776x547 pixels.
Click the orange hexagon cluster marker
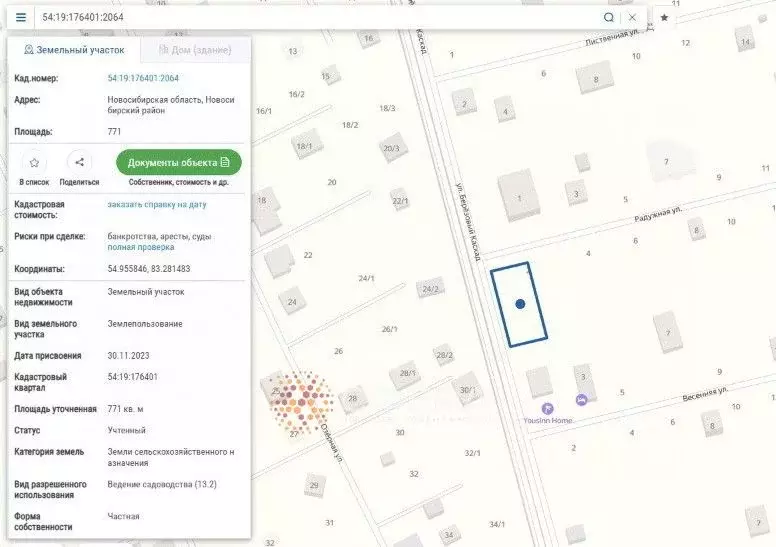pos(301,402)
